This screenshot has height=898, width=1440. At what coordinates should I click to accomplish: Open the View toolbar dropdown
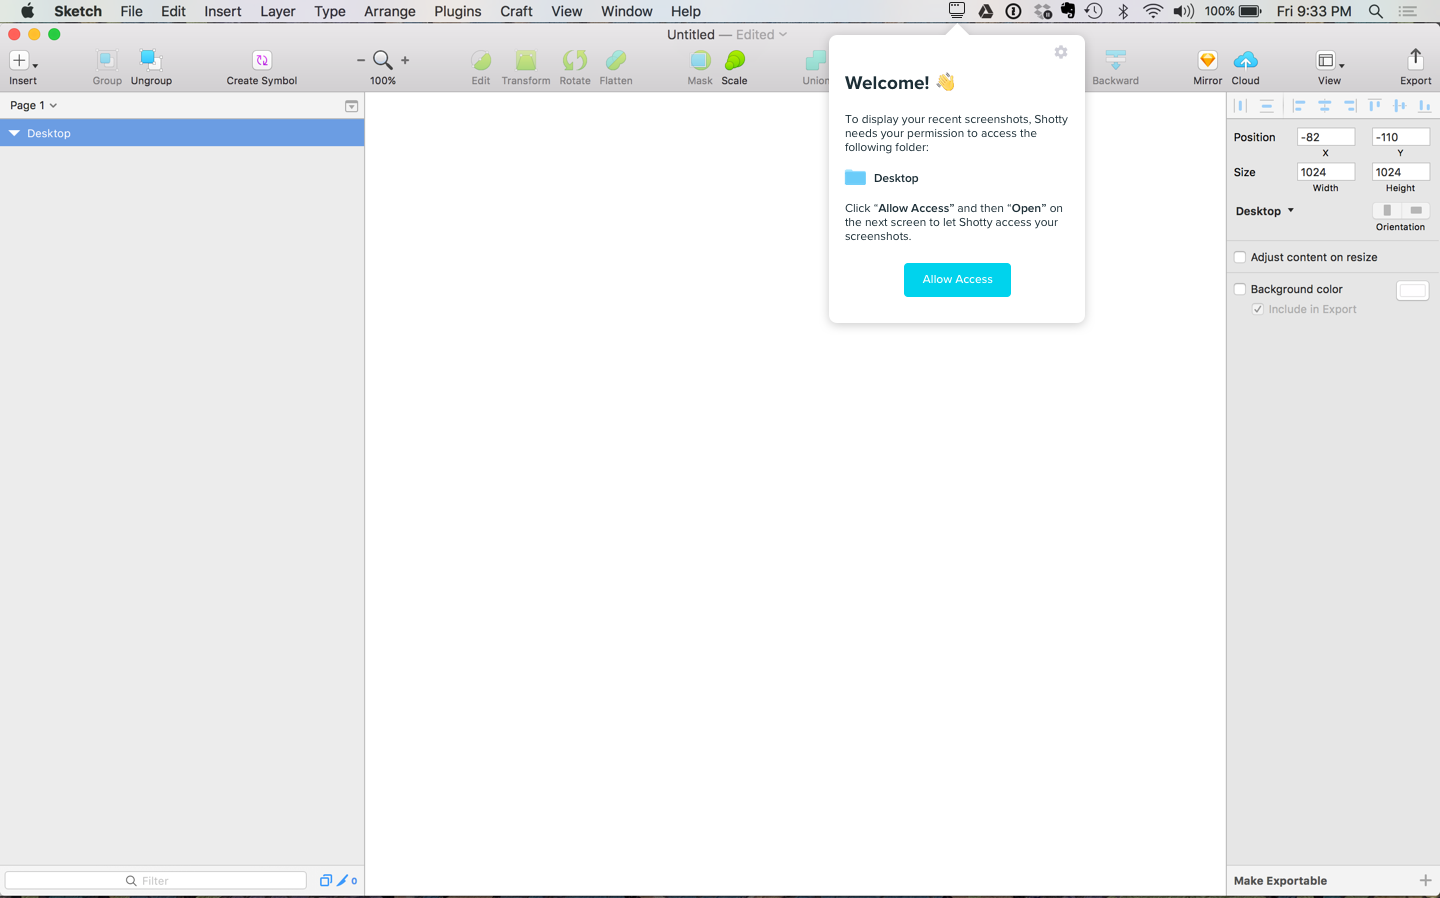coord(1329,61)
